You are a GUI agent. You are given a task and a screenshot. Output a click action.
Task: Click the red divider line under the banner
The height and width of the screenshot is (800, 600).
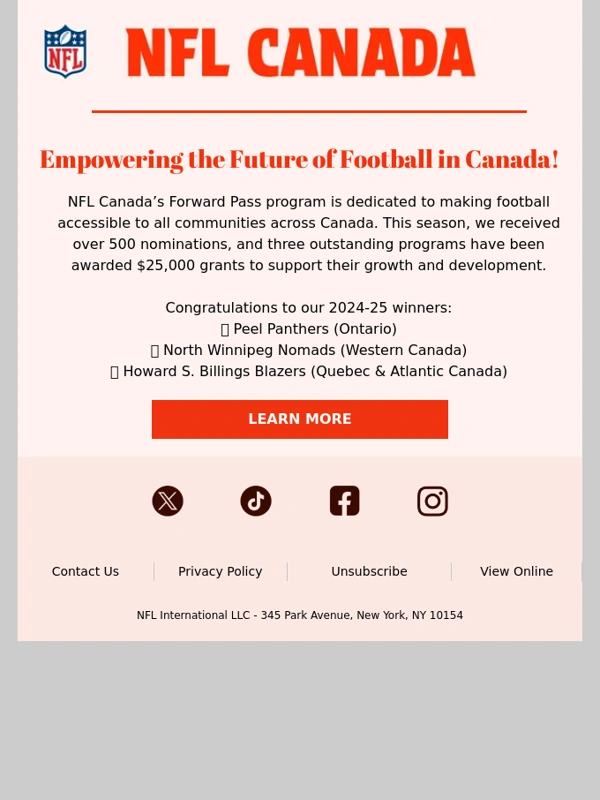[x=309, y=111]
